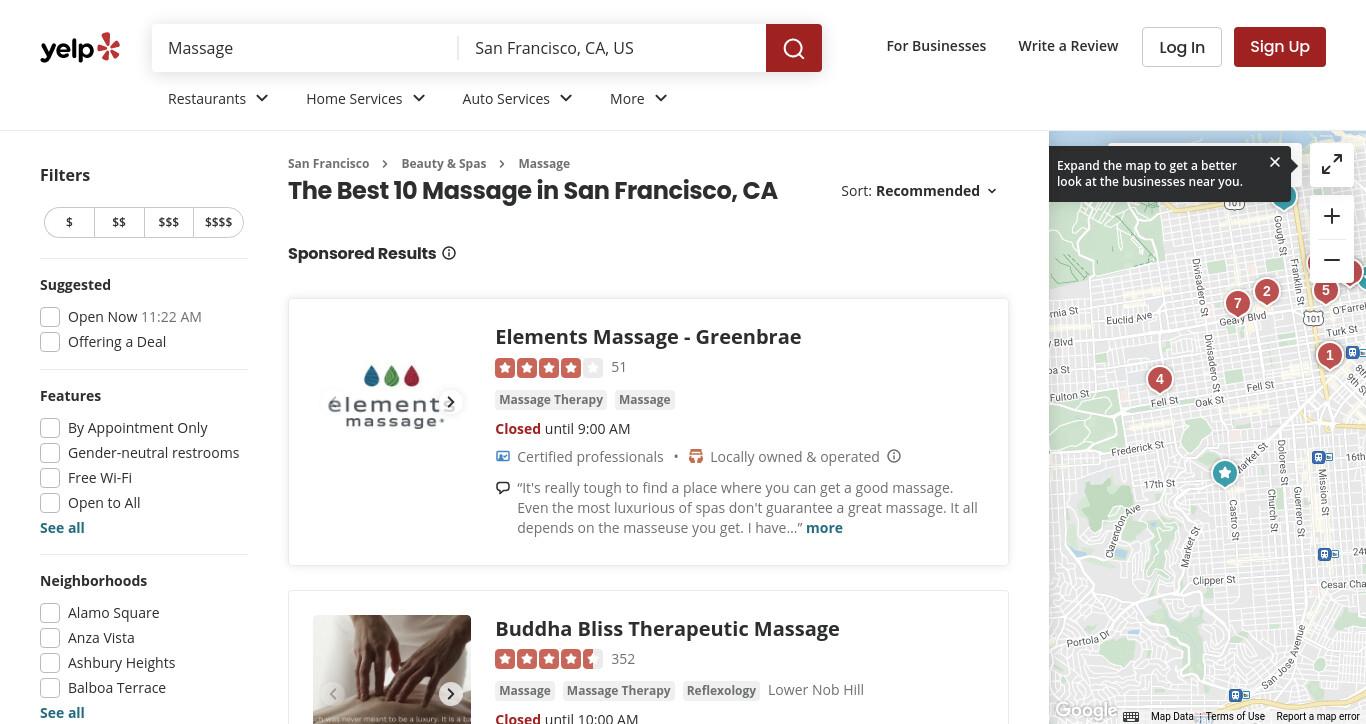Tick the Alamo Square neighborhood checkbox
This screenshot has height=724, width=1366.
point(50,613)
